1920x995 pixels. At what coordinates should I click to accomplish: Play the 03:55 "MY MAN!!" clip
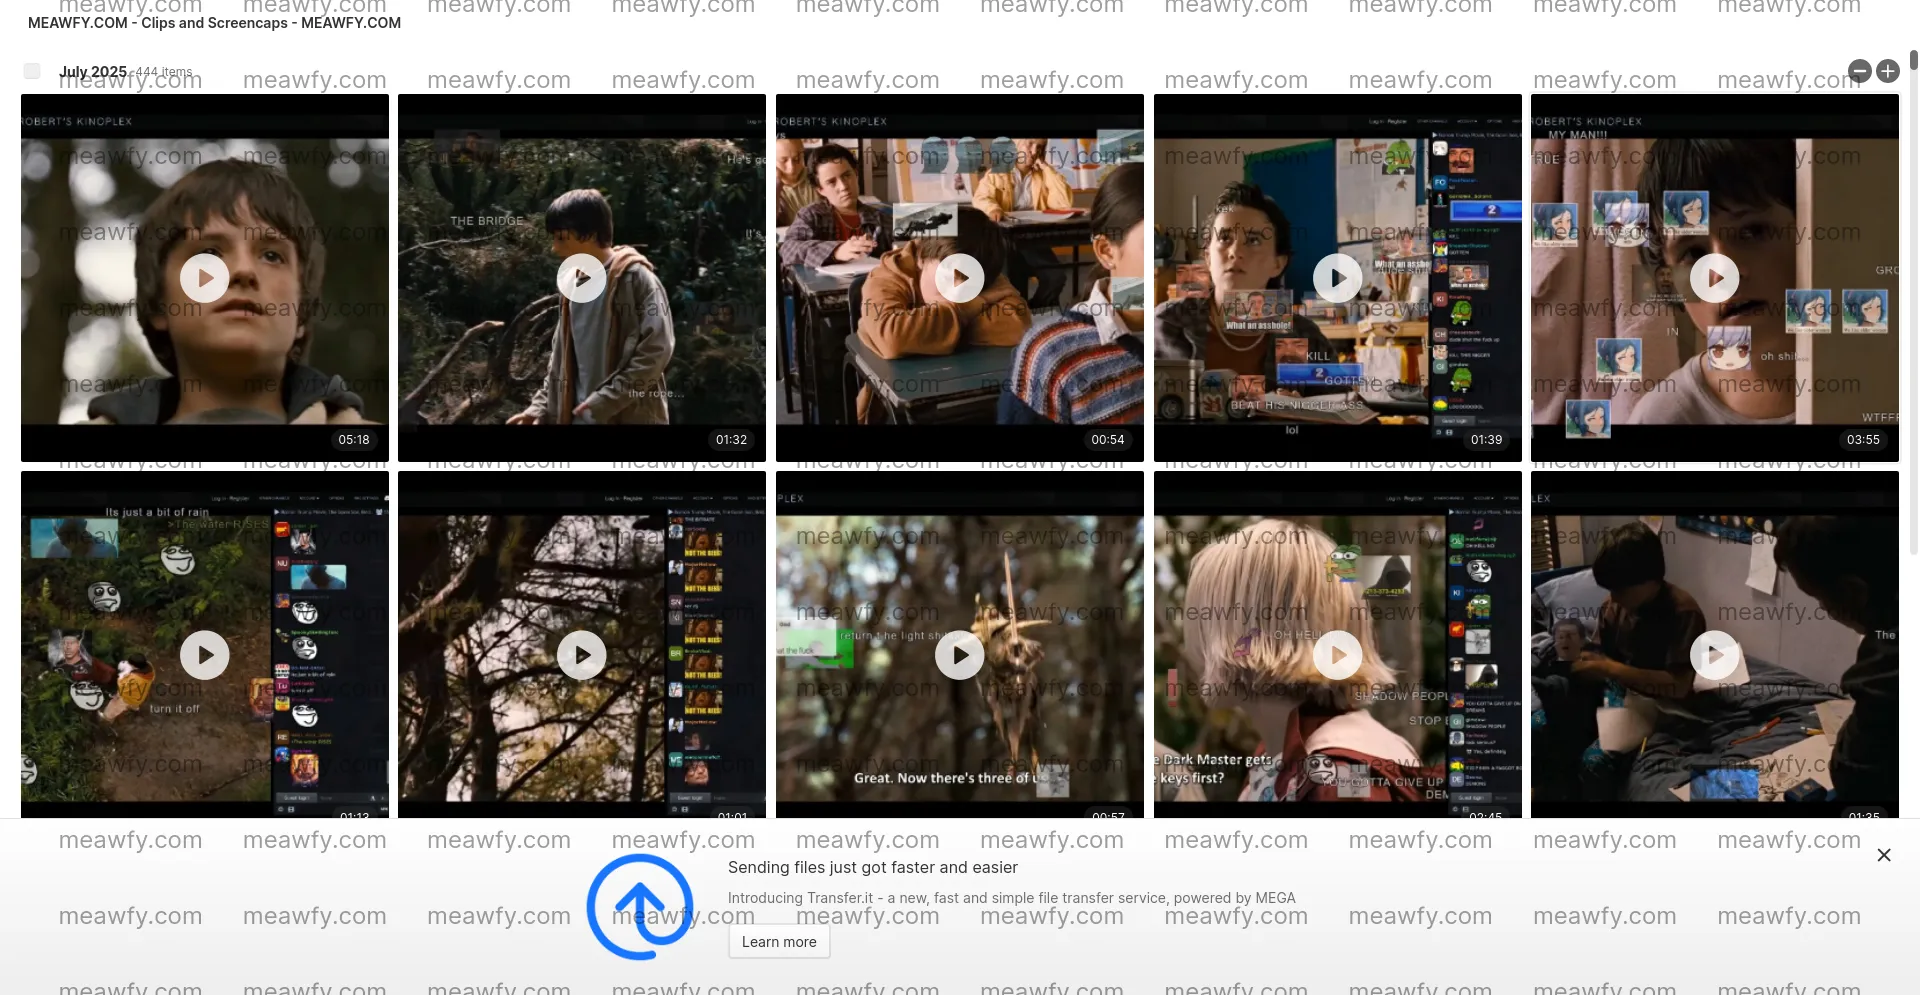coord(1714,278)
